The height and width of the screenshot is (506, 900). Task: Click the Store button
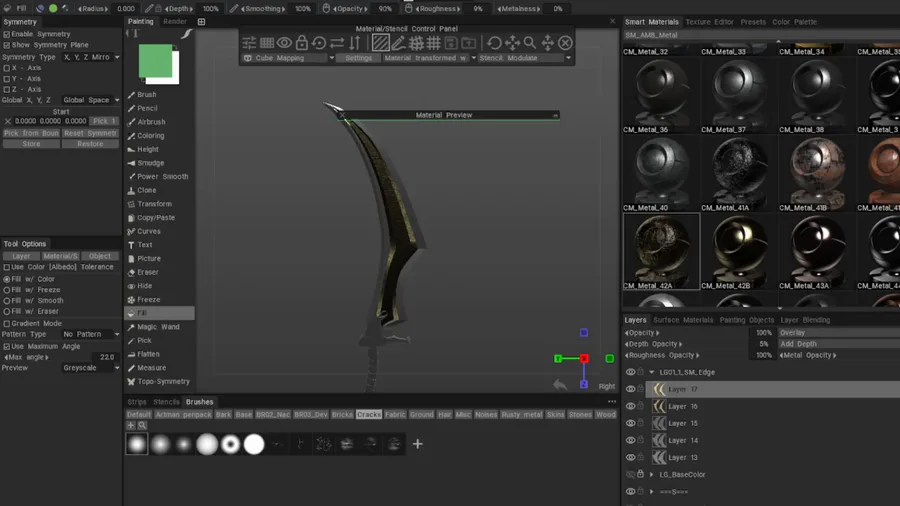31,144
